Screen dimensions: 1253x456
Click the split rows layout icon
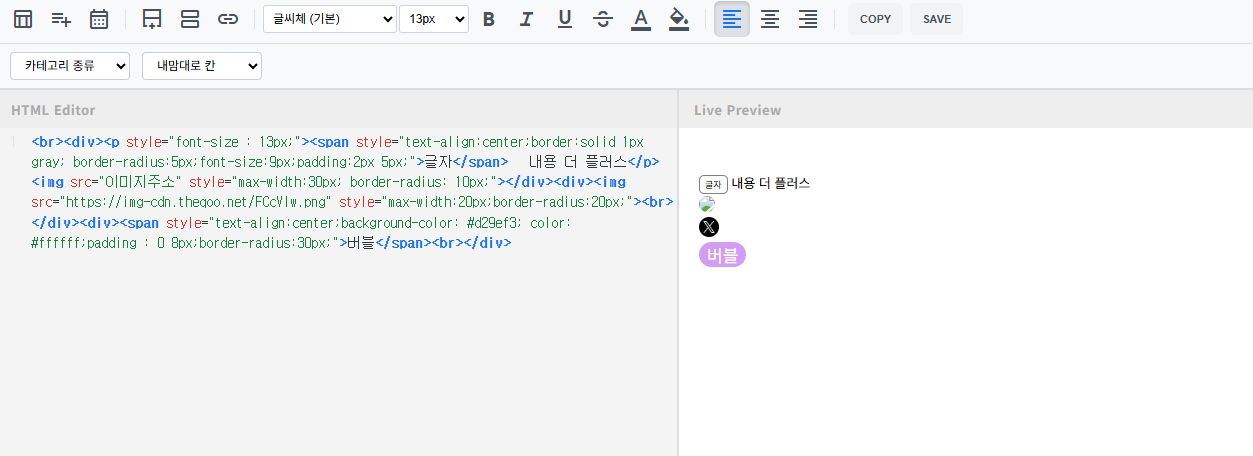190,19
